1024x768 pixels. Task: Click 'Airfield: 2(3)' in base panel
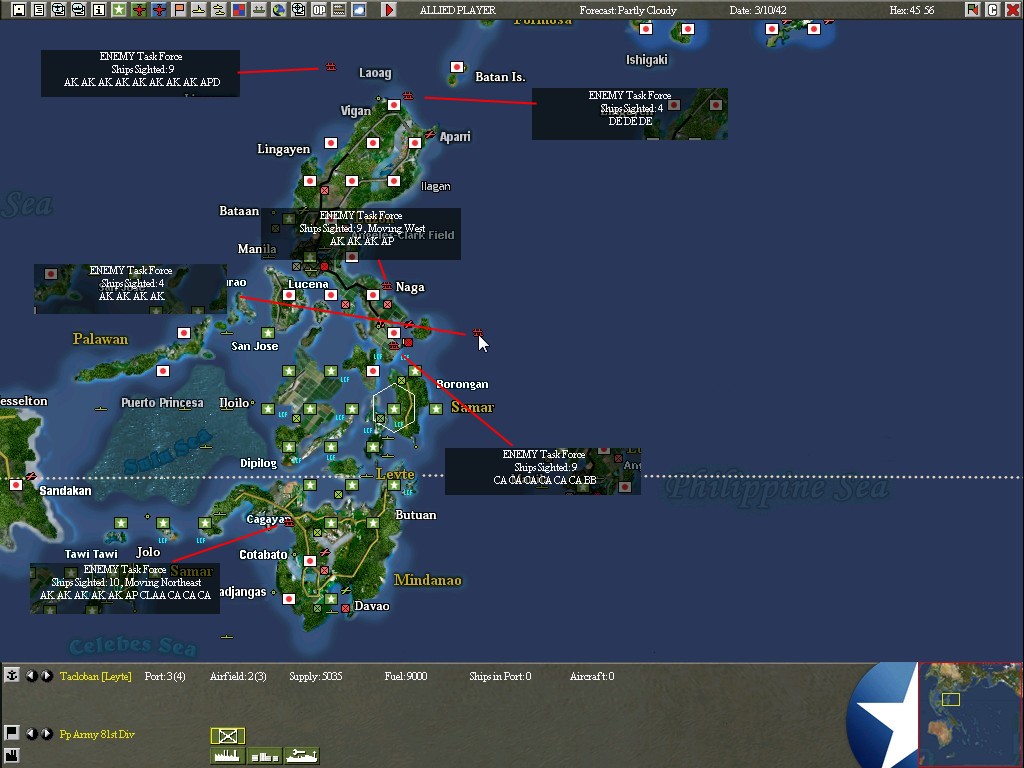point(238,677)
